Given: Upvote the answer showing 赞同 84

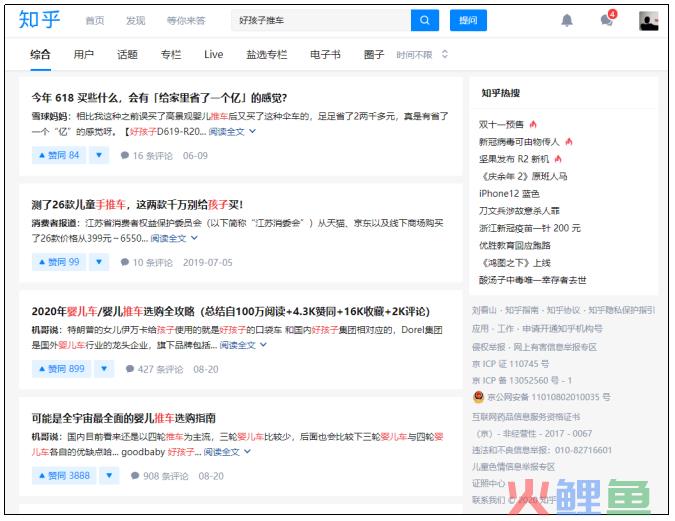Looking at the screenshot, I should [59, 155].
